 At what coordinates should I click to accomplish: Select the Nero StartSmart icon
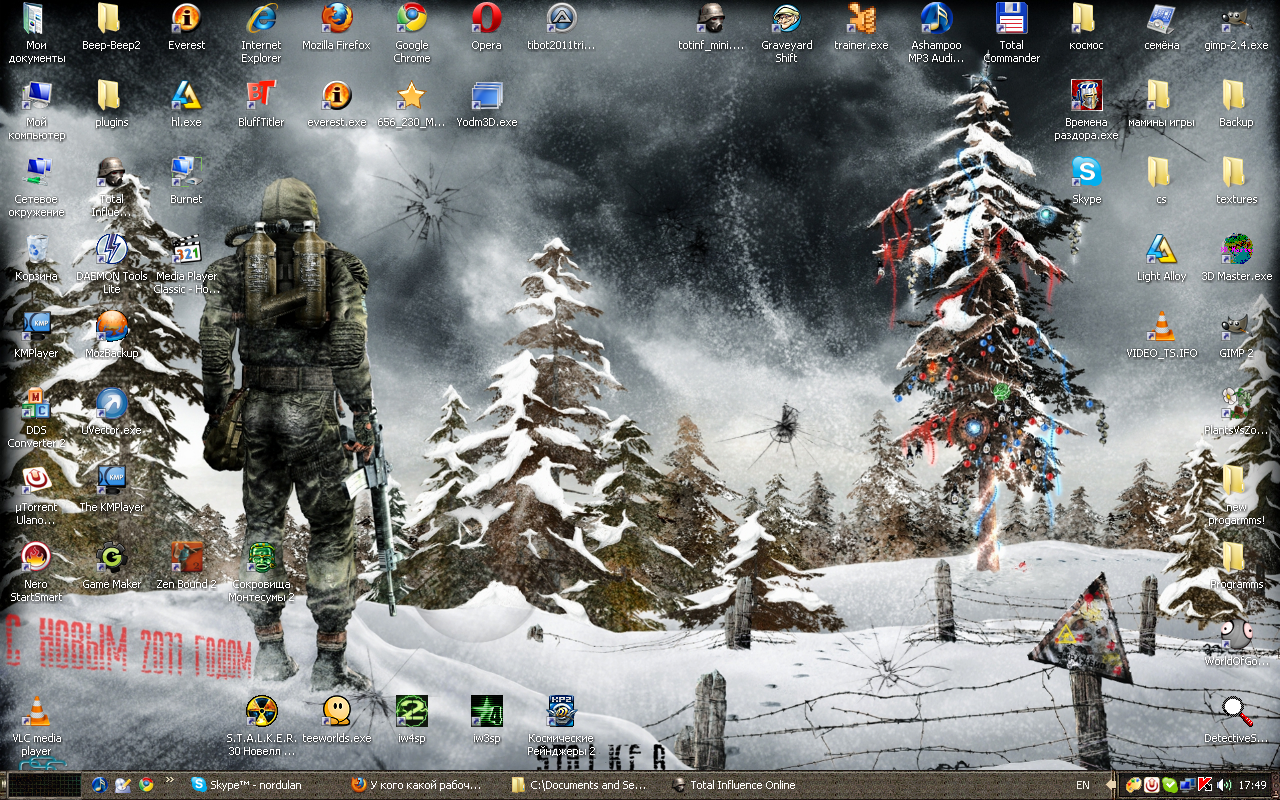36,558
